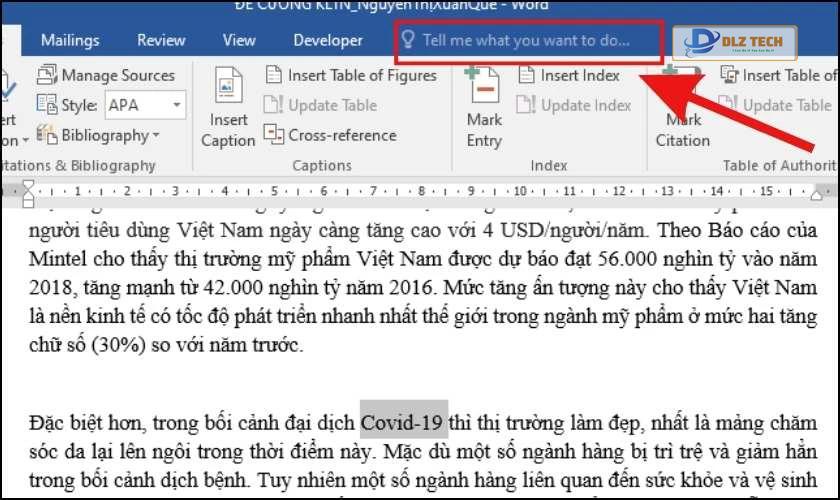Click Update Table icon in Table of Authorities
Screen dimensions: 840x500
[728, 105]
